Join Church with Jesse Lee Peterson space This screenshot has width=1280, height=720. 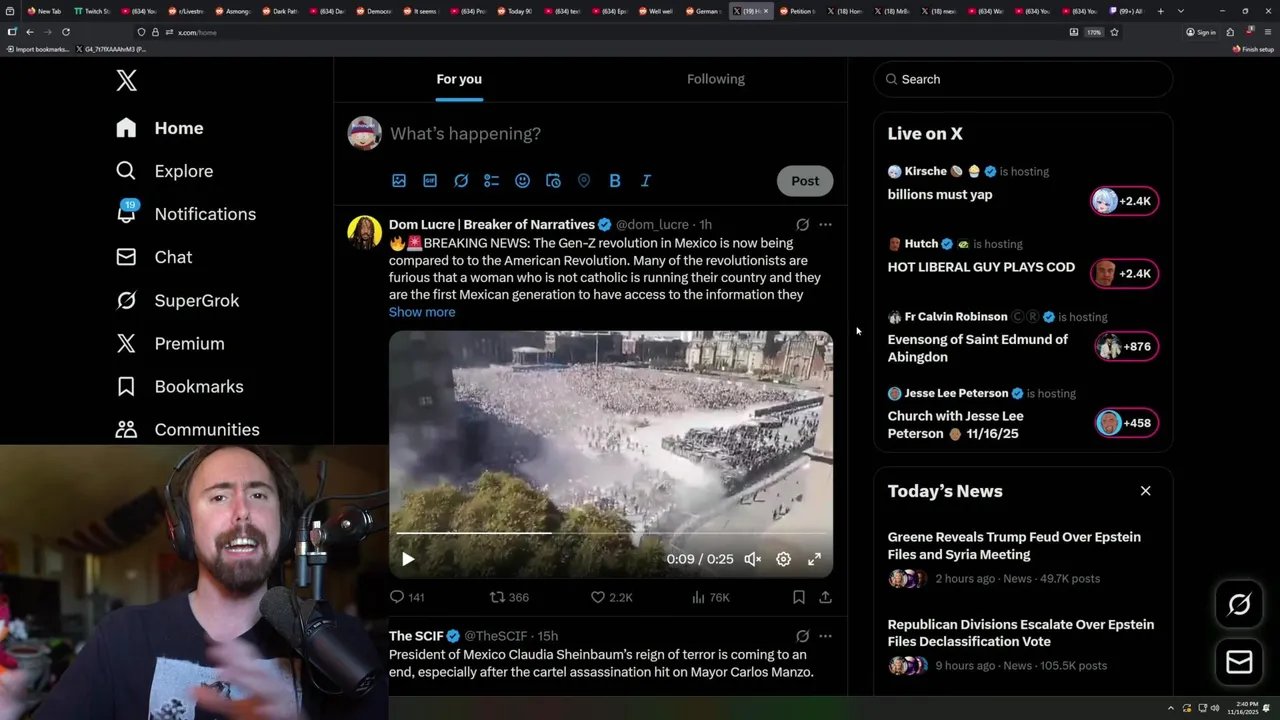tap(1125, 423)
